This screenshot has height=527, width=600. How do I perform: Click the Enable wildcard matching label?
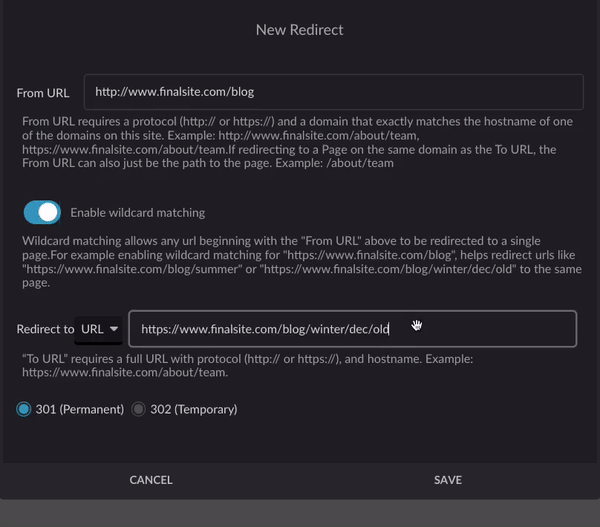138,212
